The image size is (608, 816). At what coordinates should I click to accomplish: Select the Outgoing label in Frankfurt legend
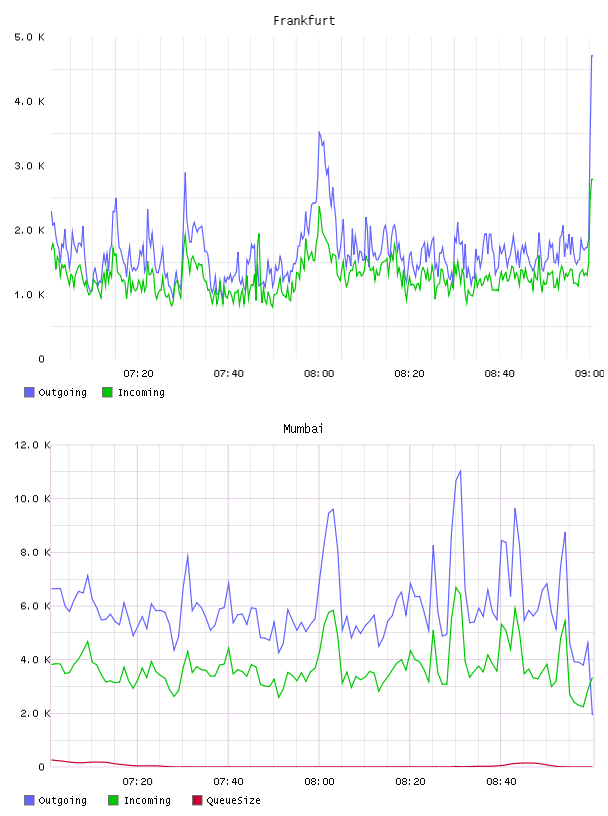(62, 392)
